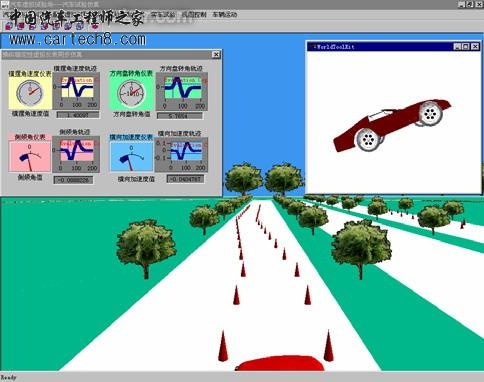This screenshot has width=484, height=382.
Task: Click the blue 横向加速度仪表 gauge
Action: tap(131, 157)
